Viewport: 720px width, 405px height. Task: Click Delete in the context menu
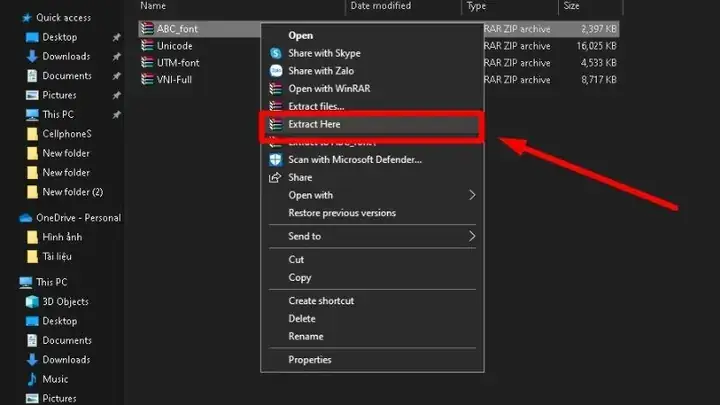[x=302, y=319]
